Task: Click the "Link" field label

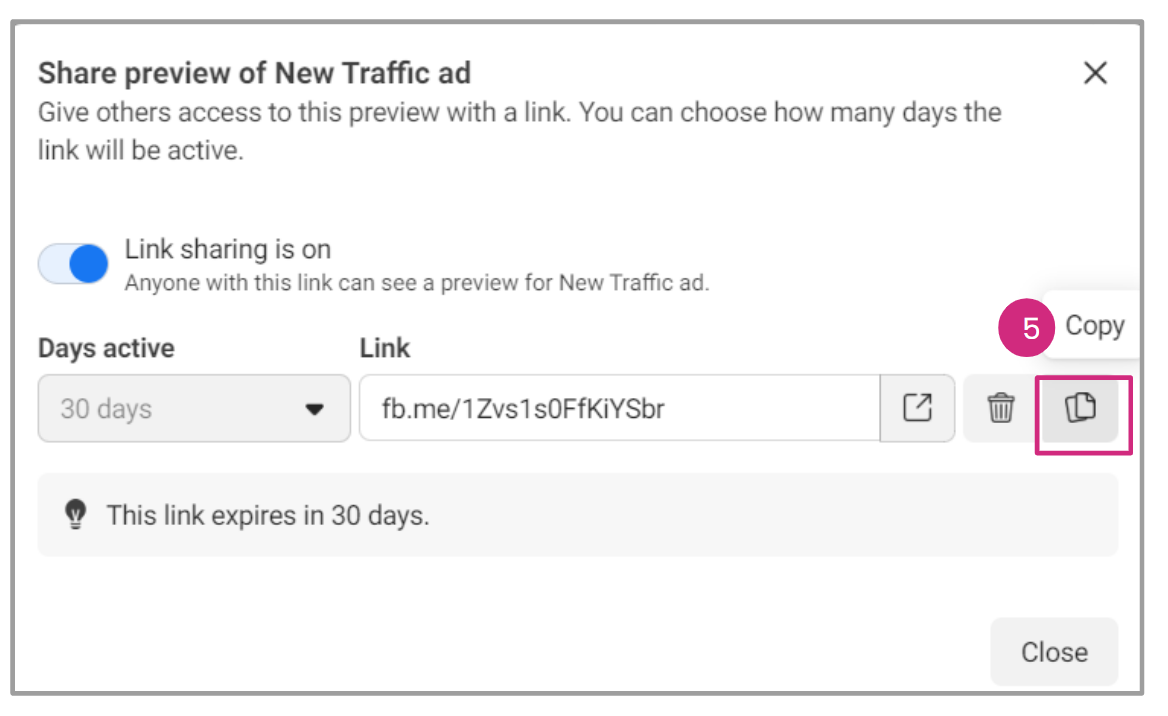Action: pyautogui.click(x=385, y=348)
